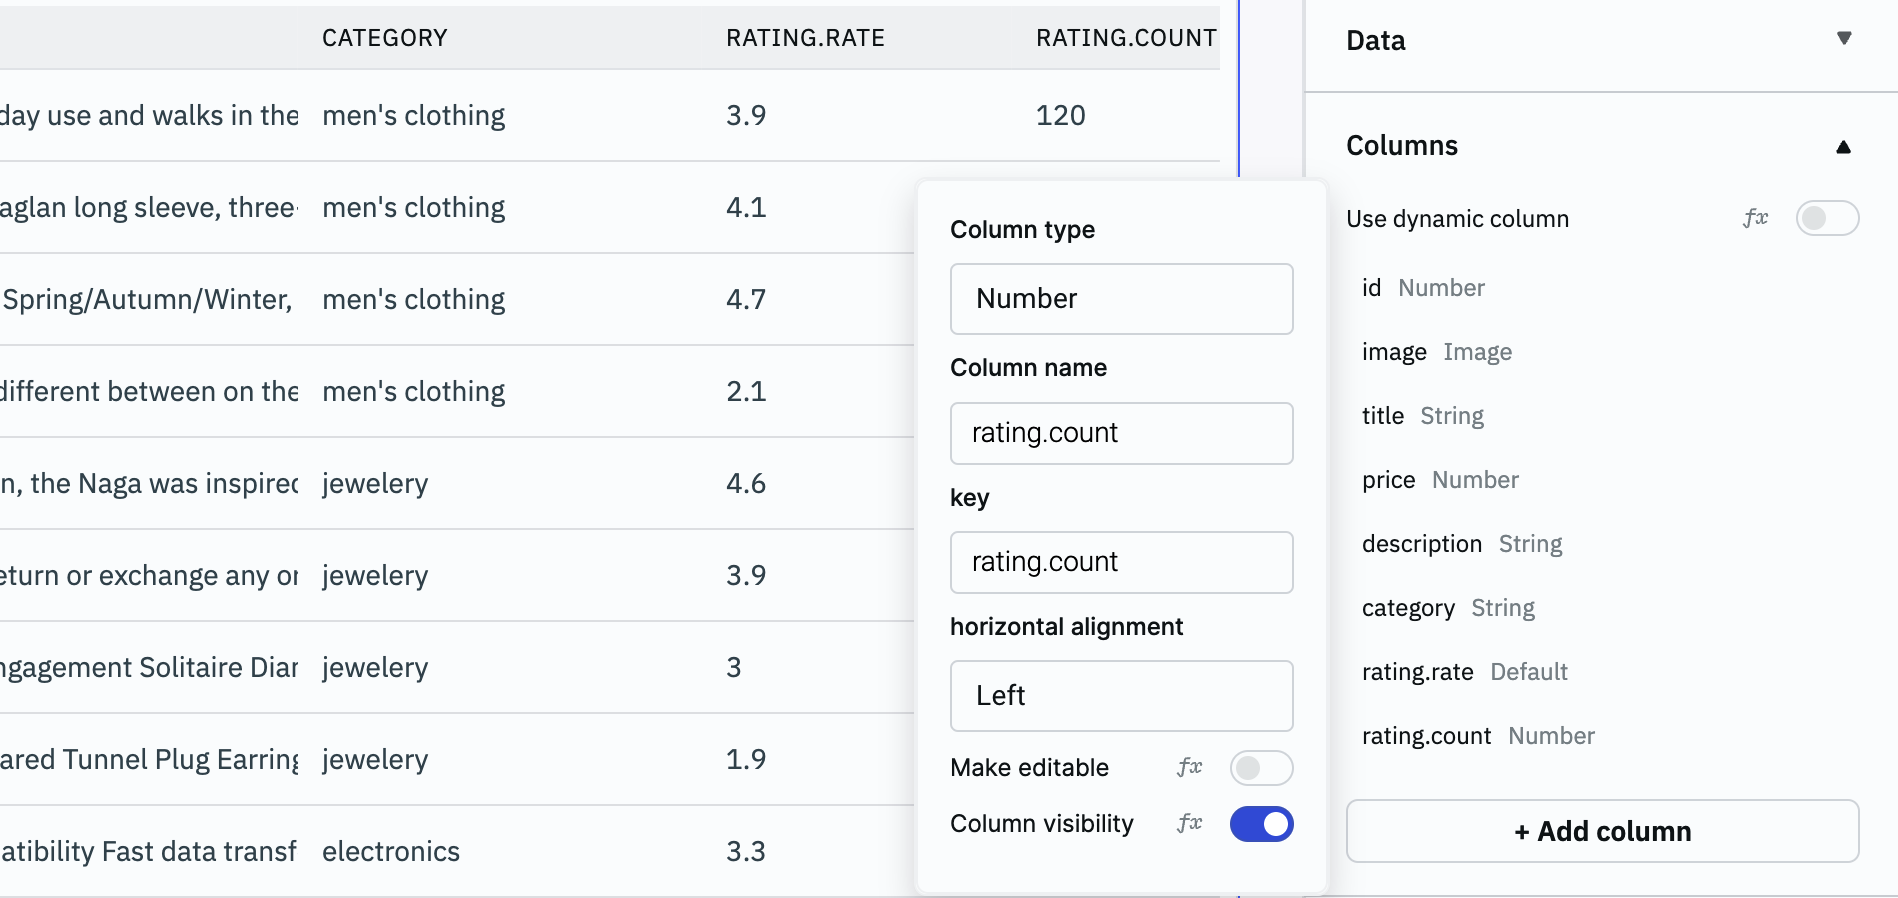The width and height of the screenshot is (1898, 898).
Task: Click fx icon next to Column visibility
Action: click(1189, 823)
